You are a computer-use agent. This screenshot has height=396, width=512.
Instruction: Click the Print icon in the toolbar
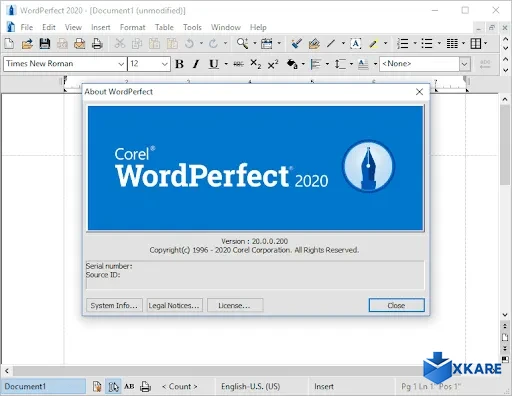[97, 43]
